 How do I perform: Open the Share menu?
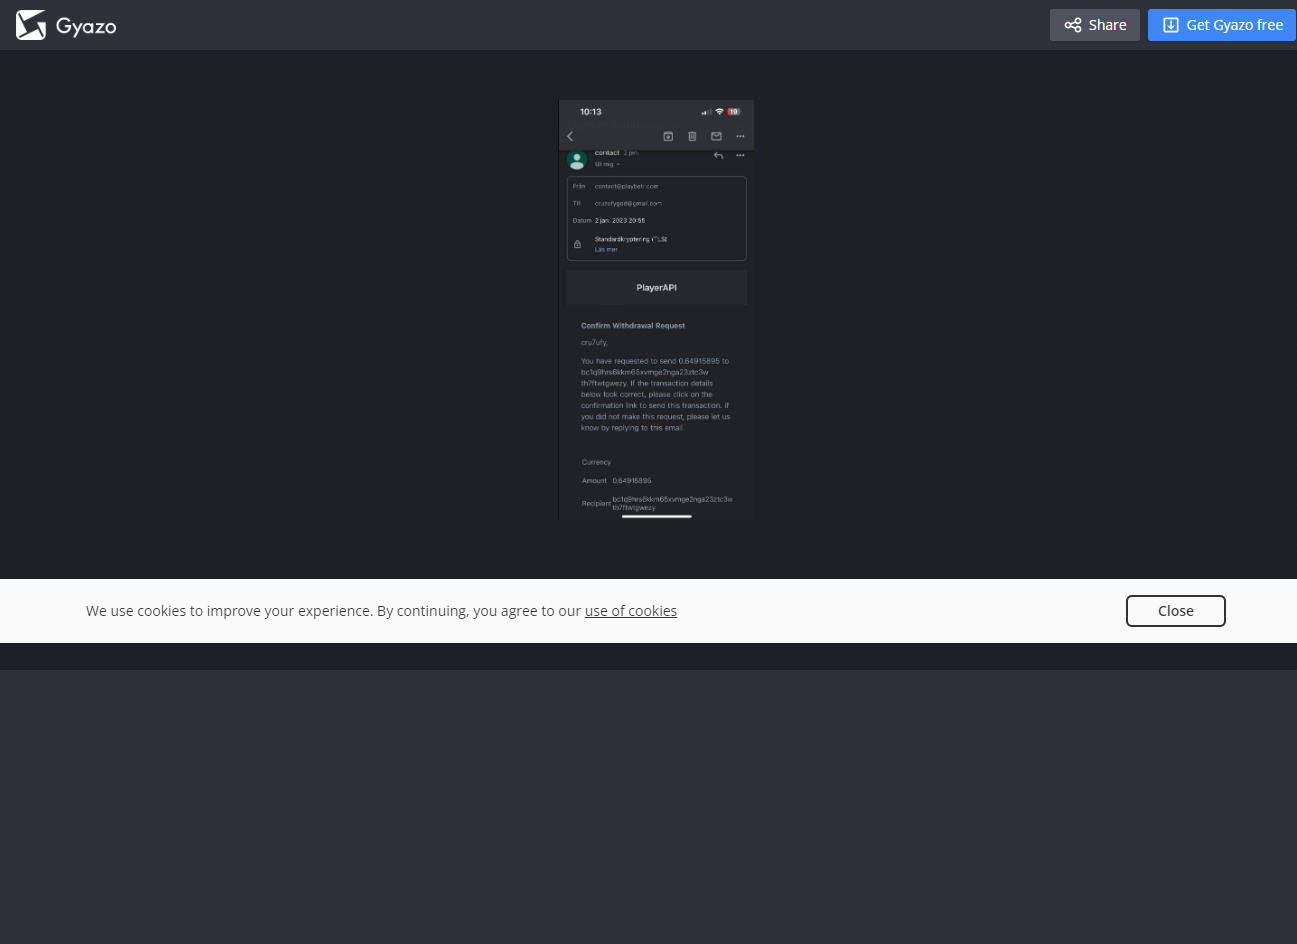tap(1095, 25)
